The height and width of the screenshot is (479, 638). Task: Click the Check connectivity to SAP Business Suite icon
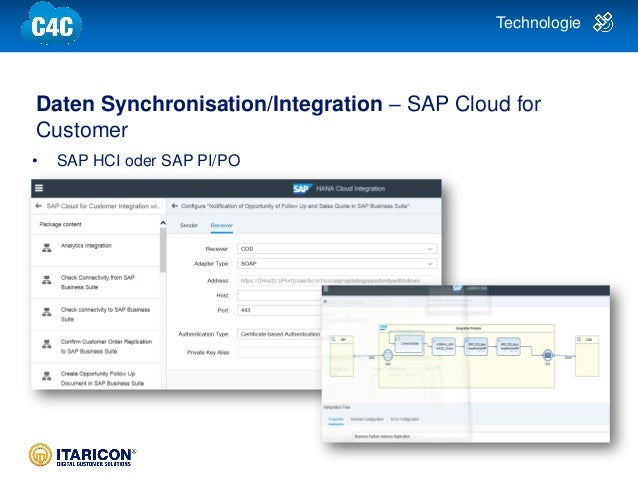(x=47, y=312)
